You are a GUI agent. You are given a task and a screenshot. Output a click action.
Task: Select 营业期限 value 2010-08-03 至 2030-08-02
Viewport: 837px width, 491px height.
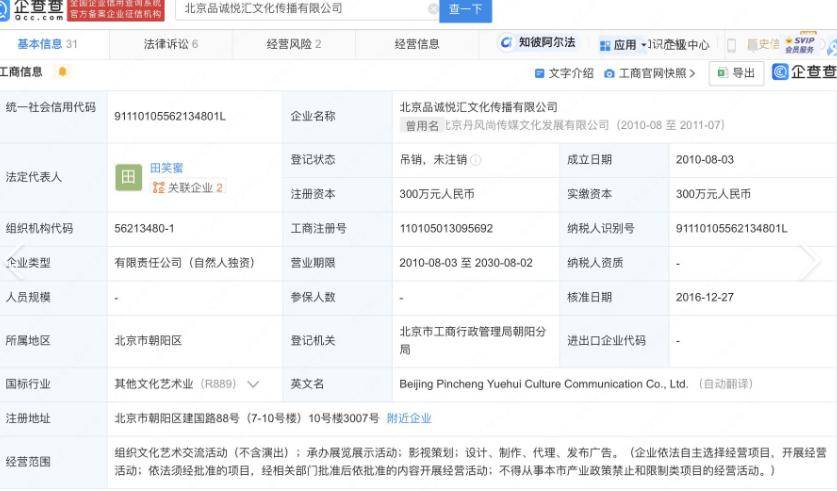coord(466,263)
